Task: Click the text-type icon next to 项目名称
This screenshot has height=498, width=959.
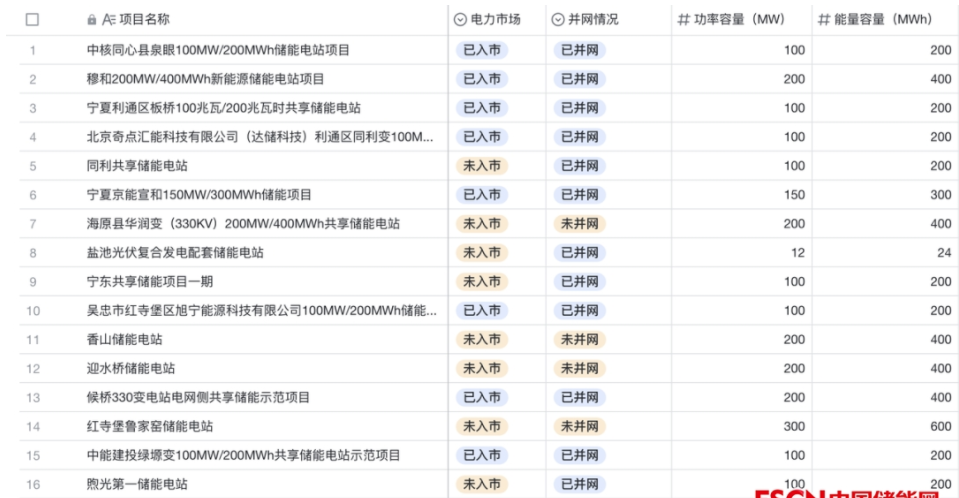Action: 108,20
